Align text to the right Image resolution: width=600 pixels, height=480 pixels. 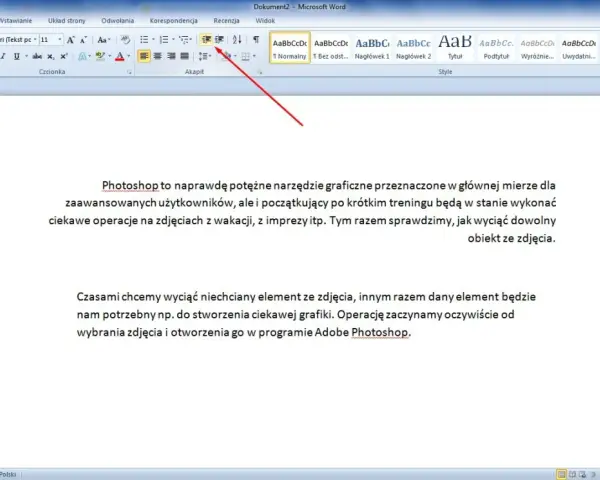click(x=171, y=56)
